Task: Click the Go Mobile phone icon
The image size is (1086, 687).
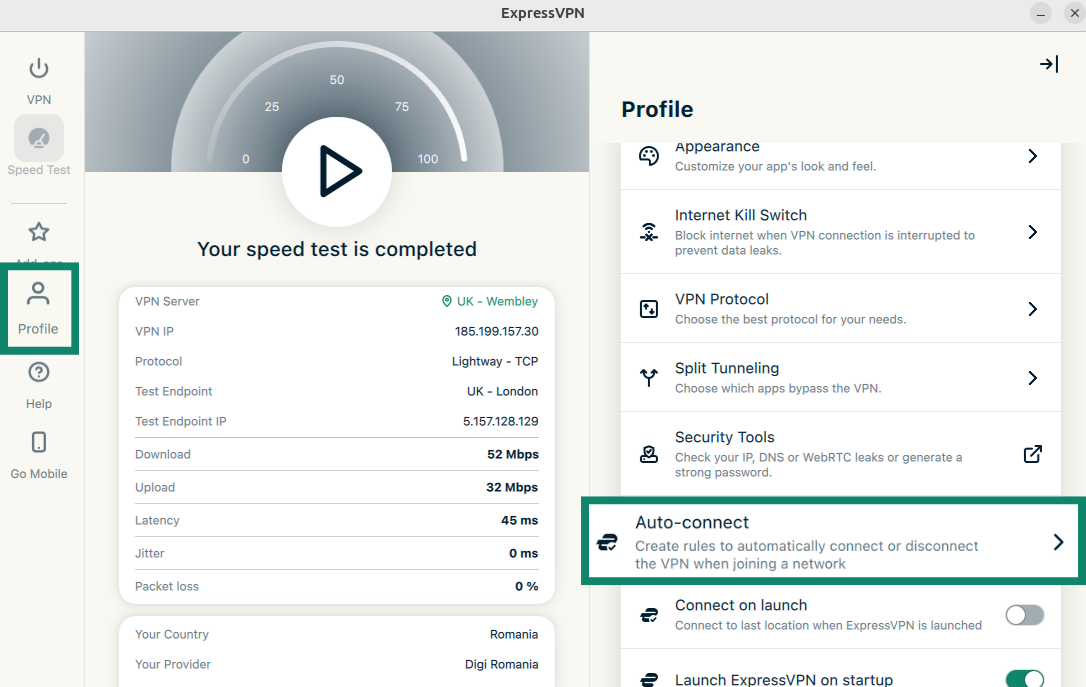Action: click(x=39, y=443)
